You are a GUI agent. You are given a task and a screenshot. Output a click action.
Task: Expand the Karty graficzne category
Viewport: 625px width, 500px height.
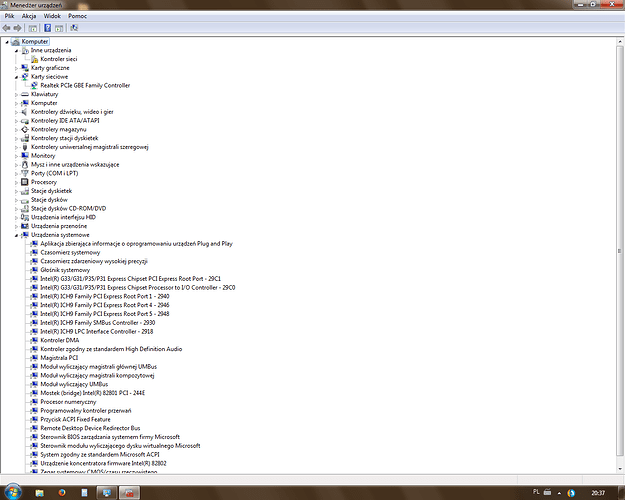pos(16,68)
